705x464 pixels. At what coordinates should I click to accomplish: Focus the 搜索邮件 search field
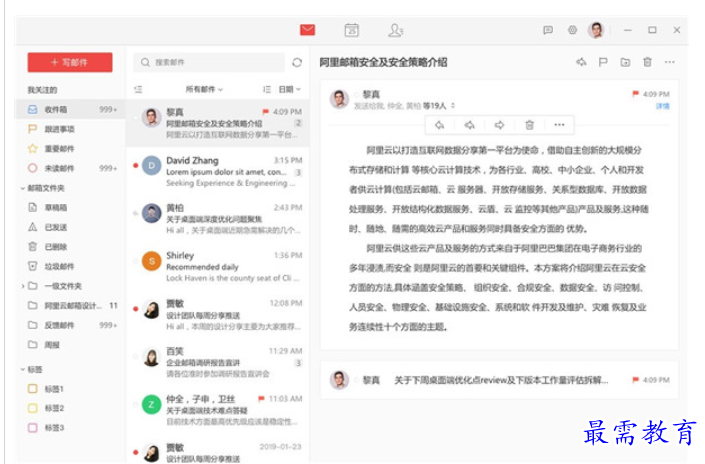coord(209,62)
